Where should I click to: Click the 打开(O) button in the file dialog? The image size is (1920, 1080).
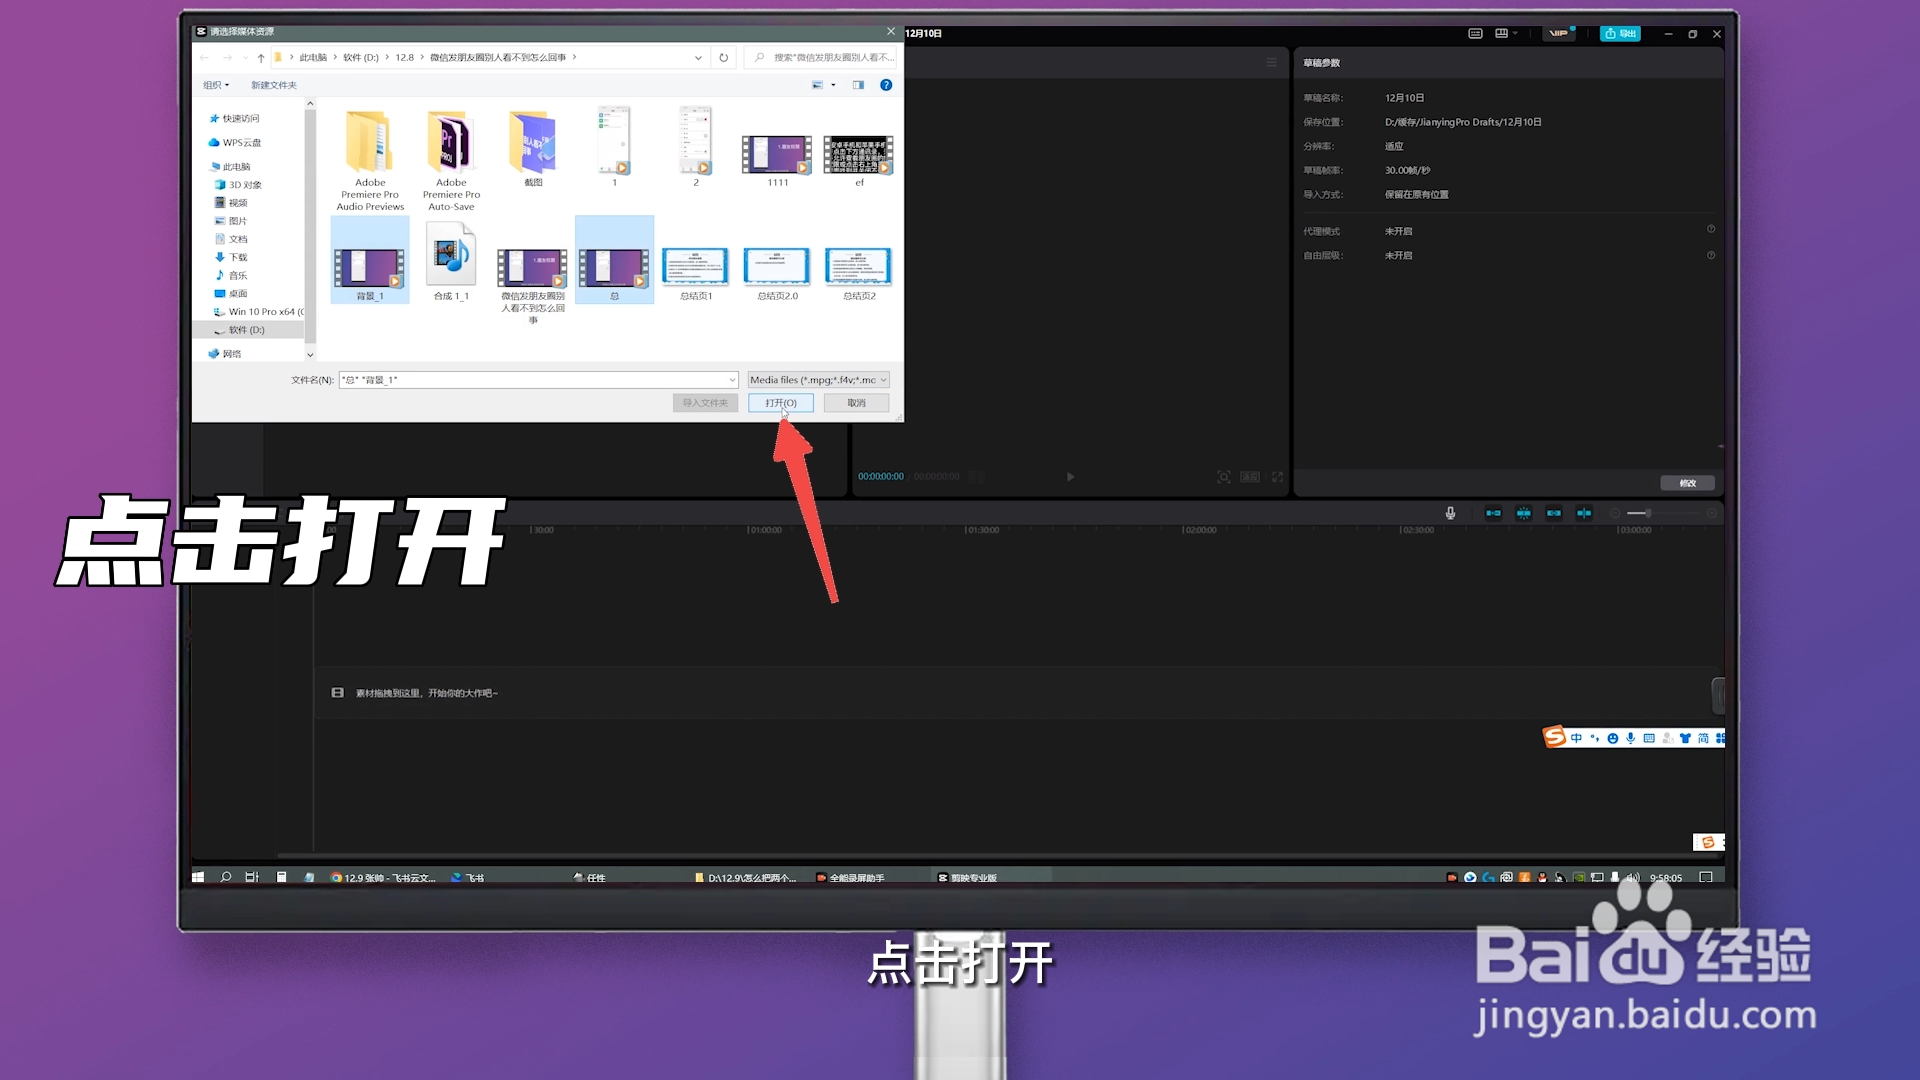point(780,403)
